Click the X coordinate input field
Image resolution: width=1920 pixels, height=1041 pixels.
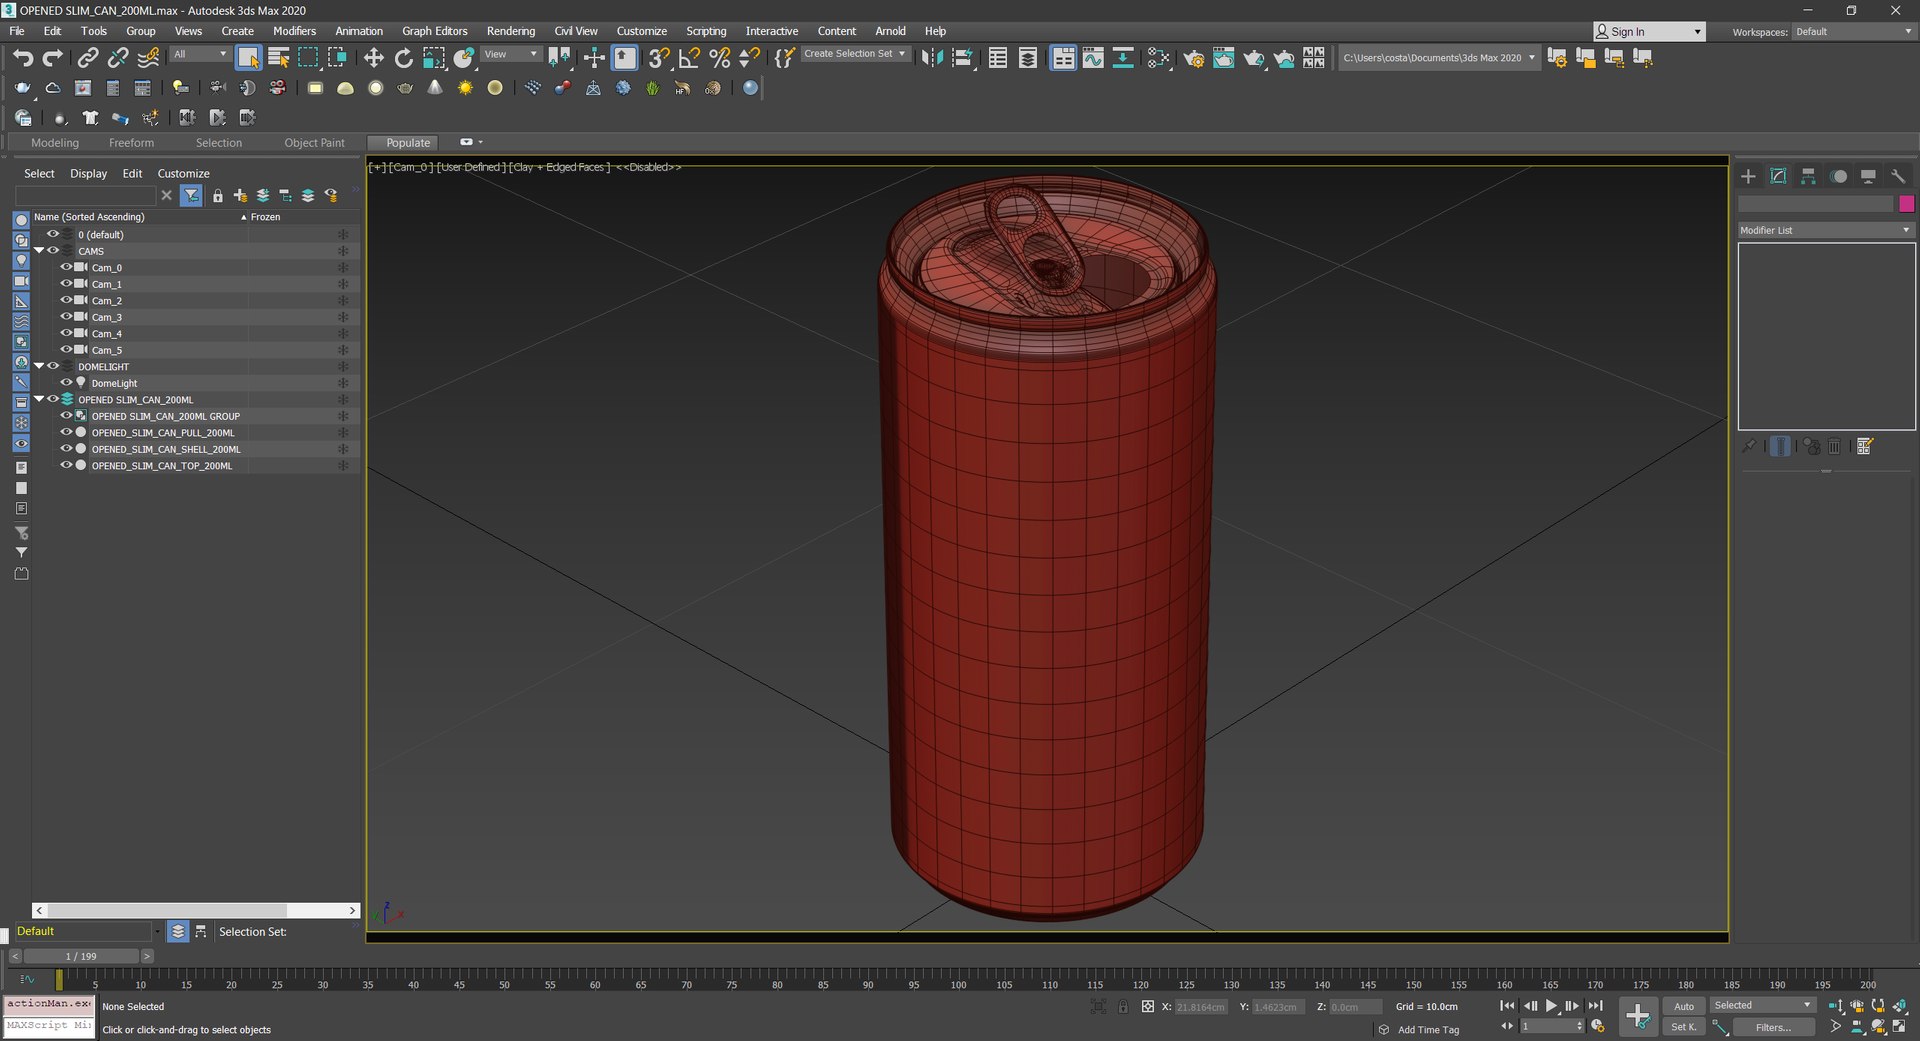coord(1201,1007)
